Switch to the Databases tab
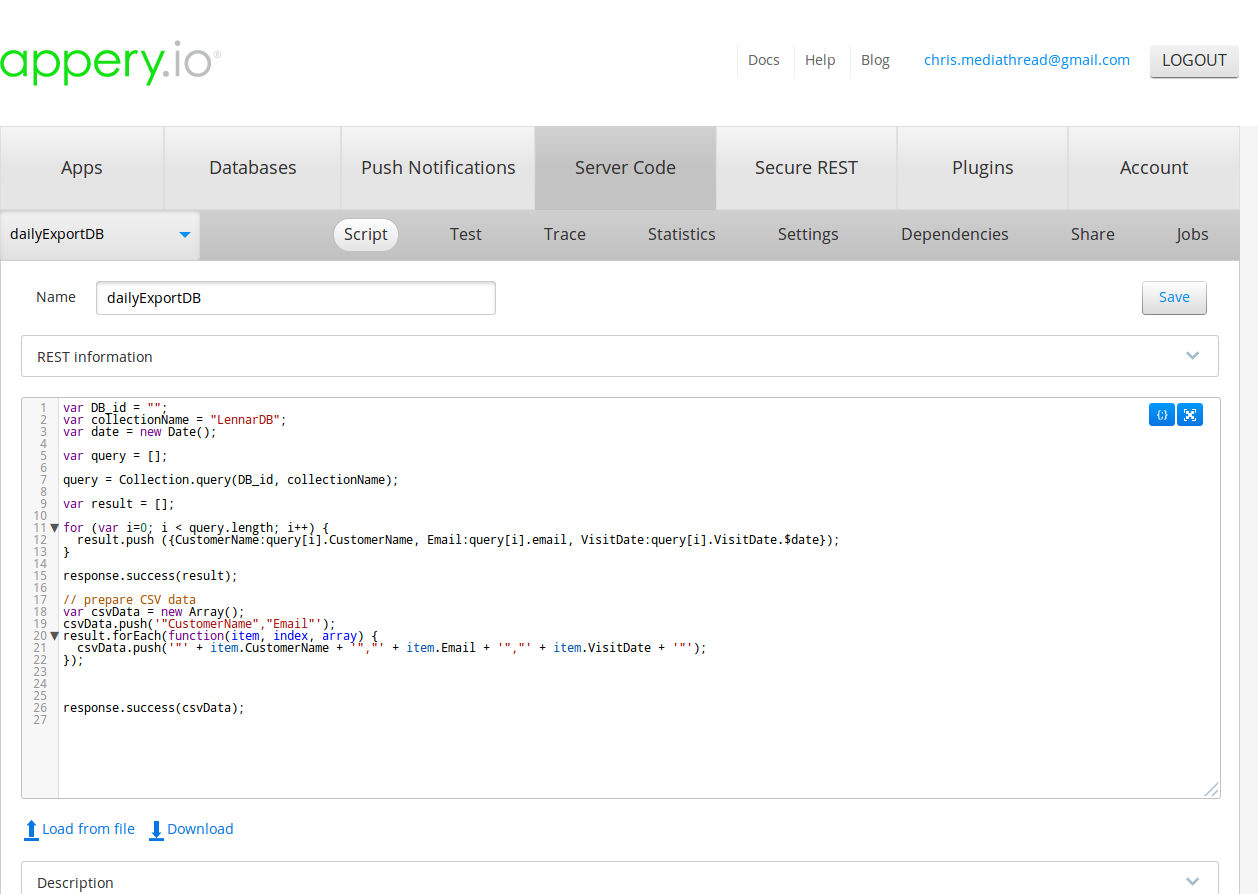Viewport: 1258px width, 894px height. [x=252, y=168]
